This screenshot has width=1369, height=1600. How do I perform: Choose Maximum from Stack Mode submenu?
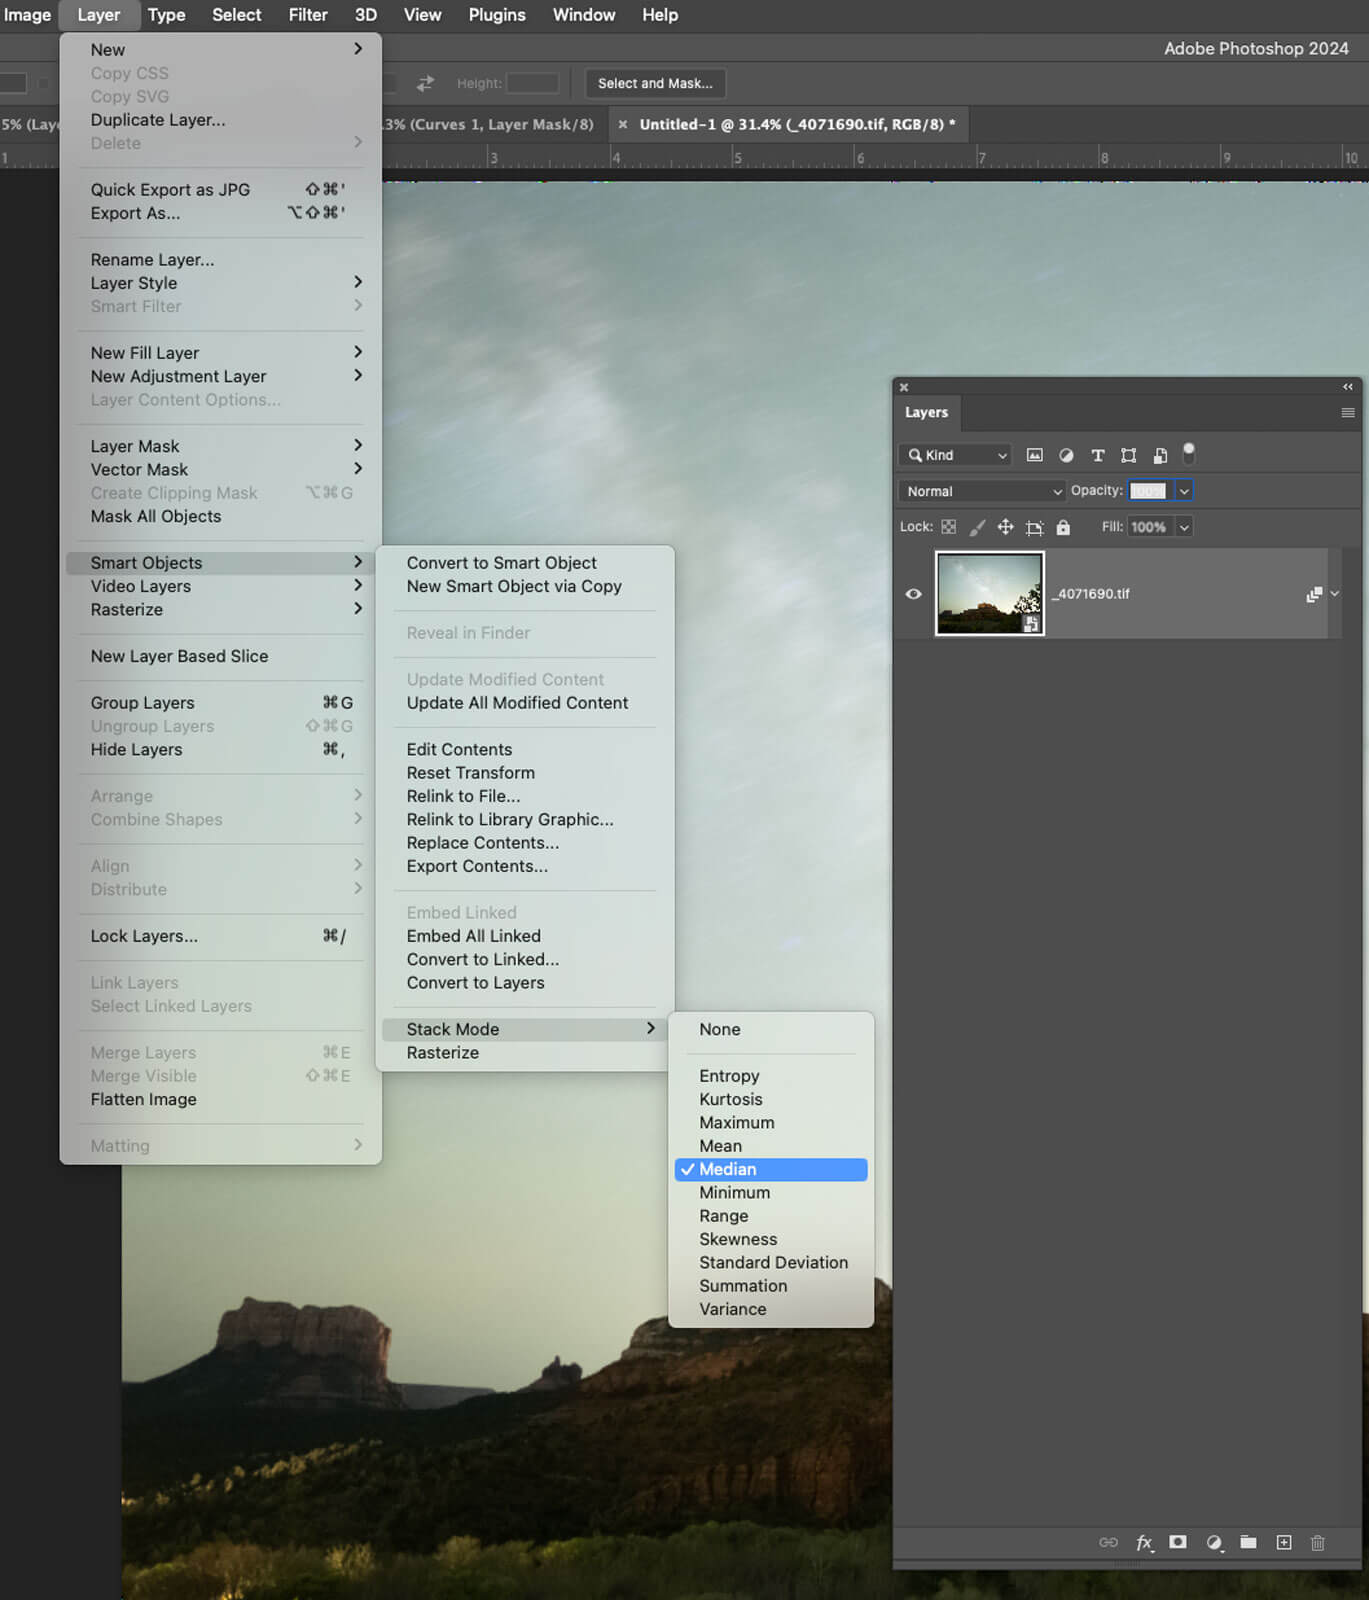(736, 1123)
